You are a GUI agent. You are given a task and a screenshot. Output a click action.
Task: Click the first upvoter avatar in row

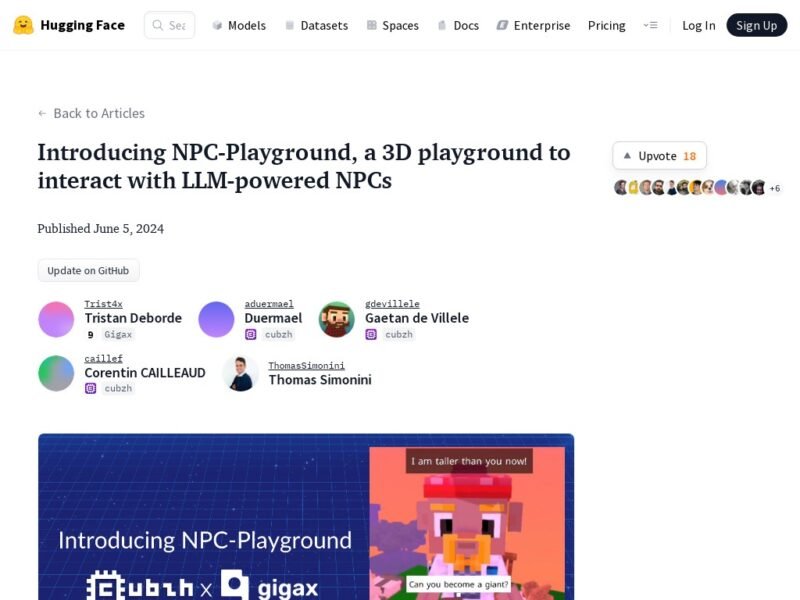pos(620,188)
